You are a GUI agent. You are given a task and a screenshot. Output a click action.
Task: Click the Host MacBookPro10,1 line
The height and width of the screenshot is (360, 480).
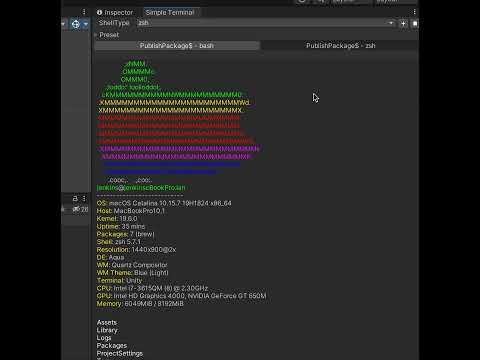click(x=131, y=211)
